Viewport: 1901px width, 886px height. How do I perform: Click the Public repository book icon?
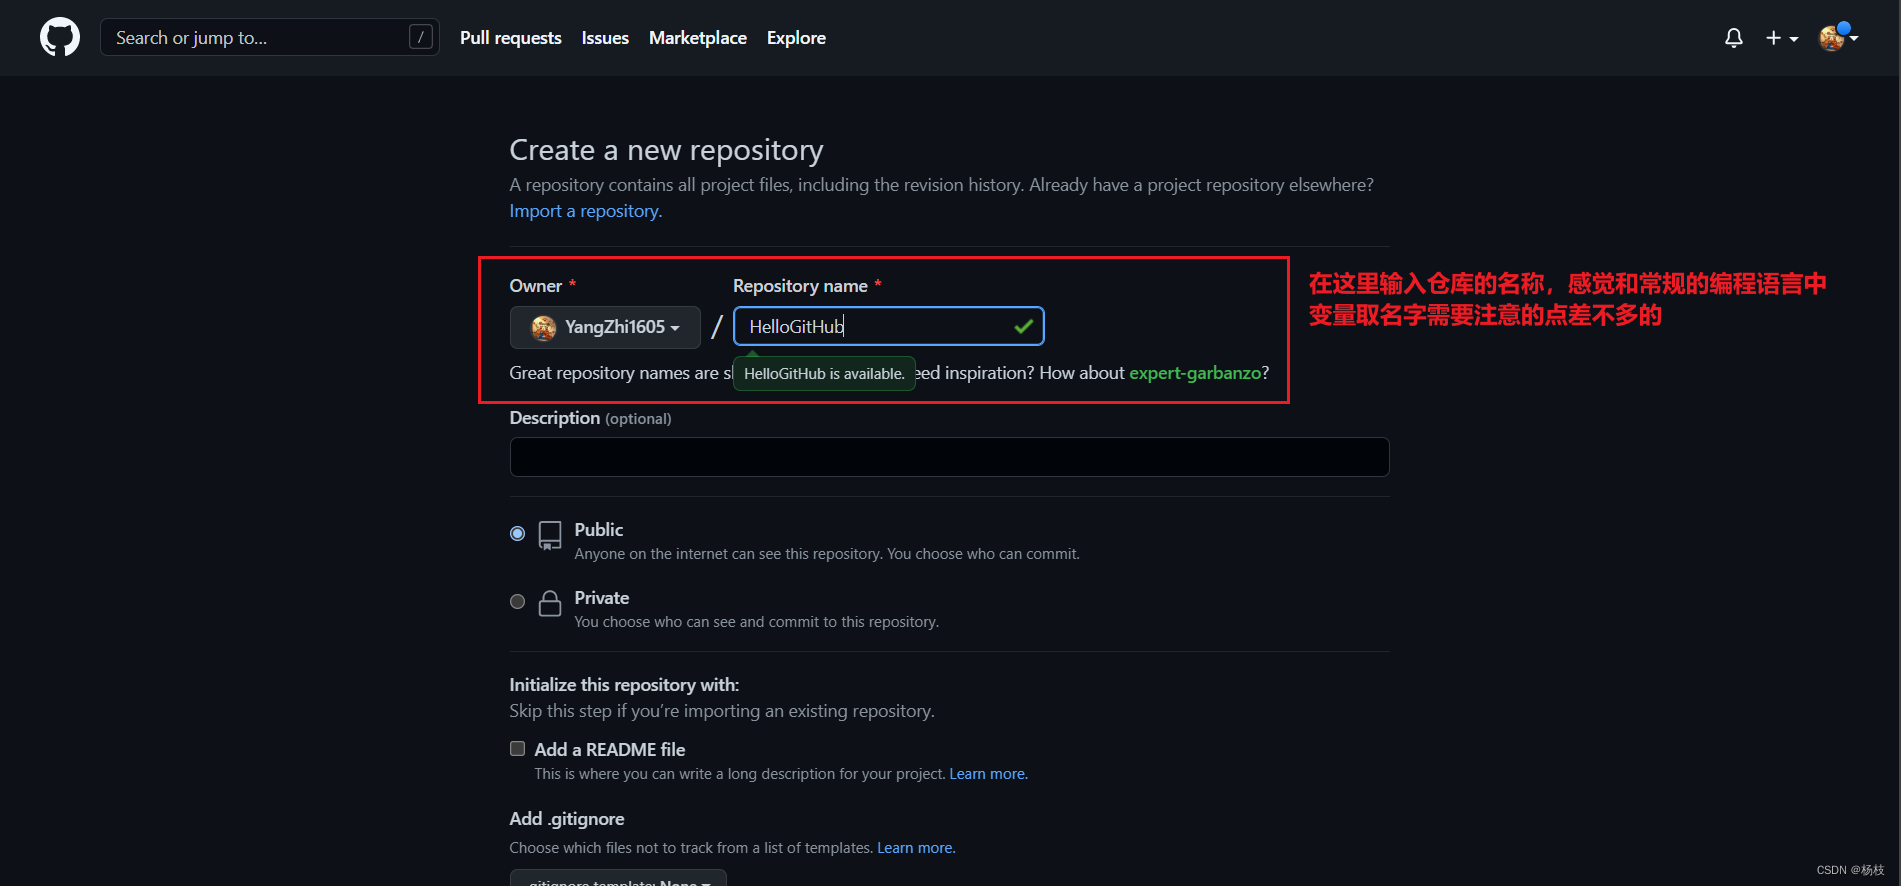[x=550, y=535]
